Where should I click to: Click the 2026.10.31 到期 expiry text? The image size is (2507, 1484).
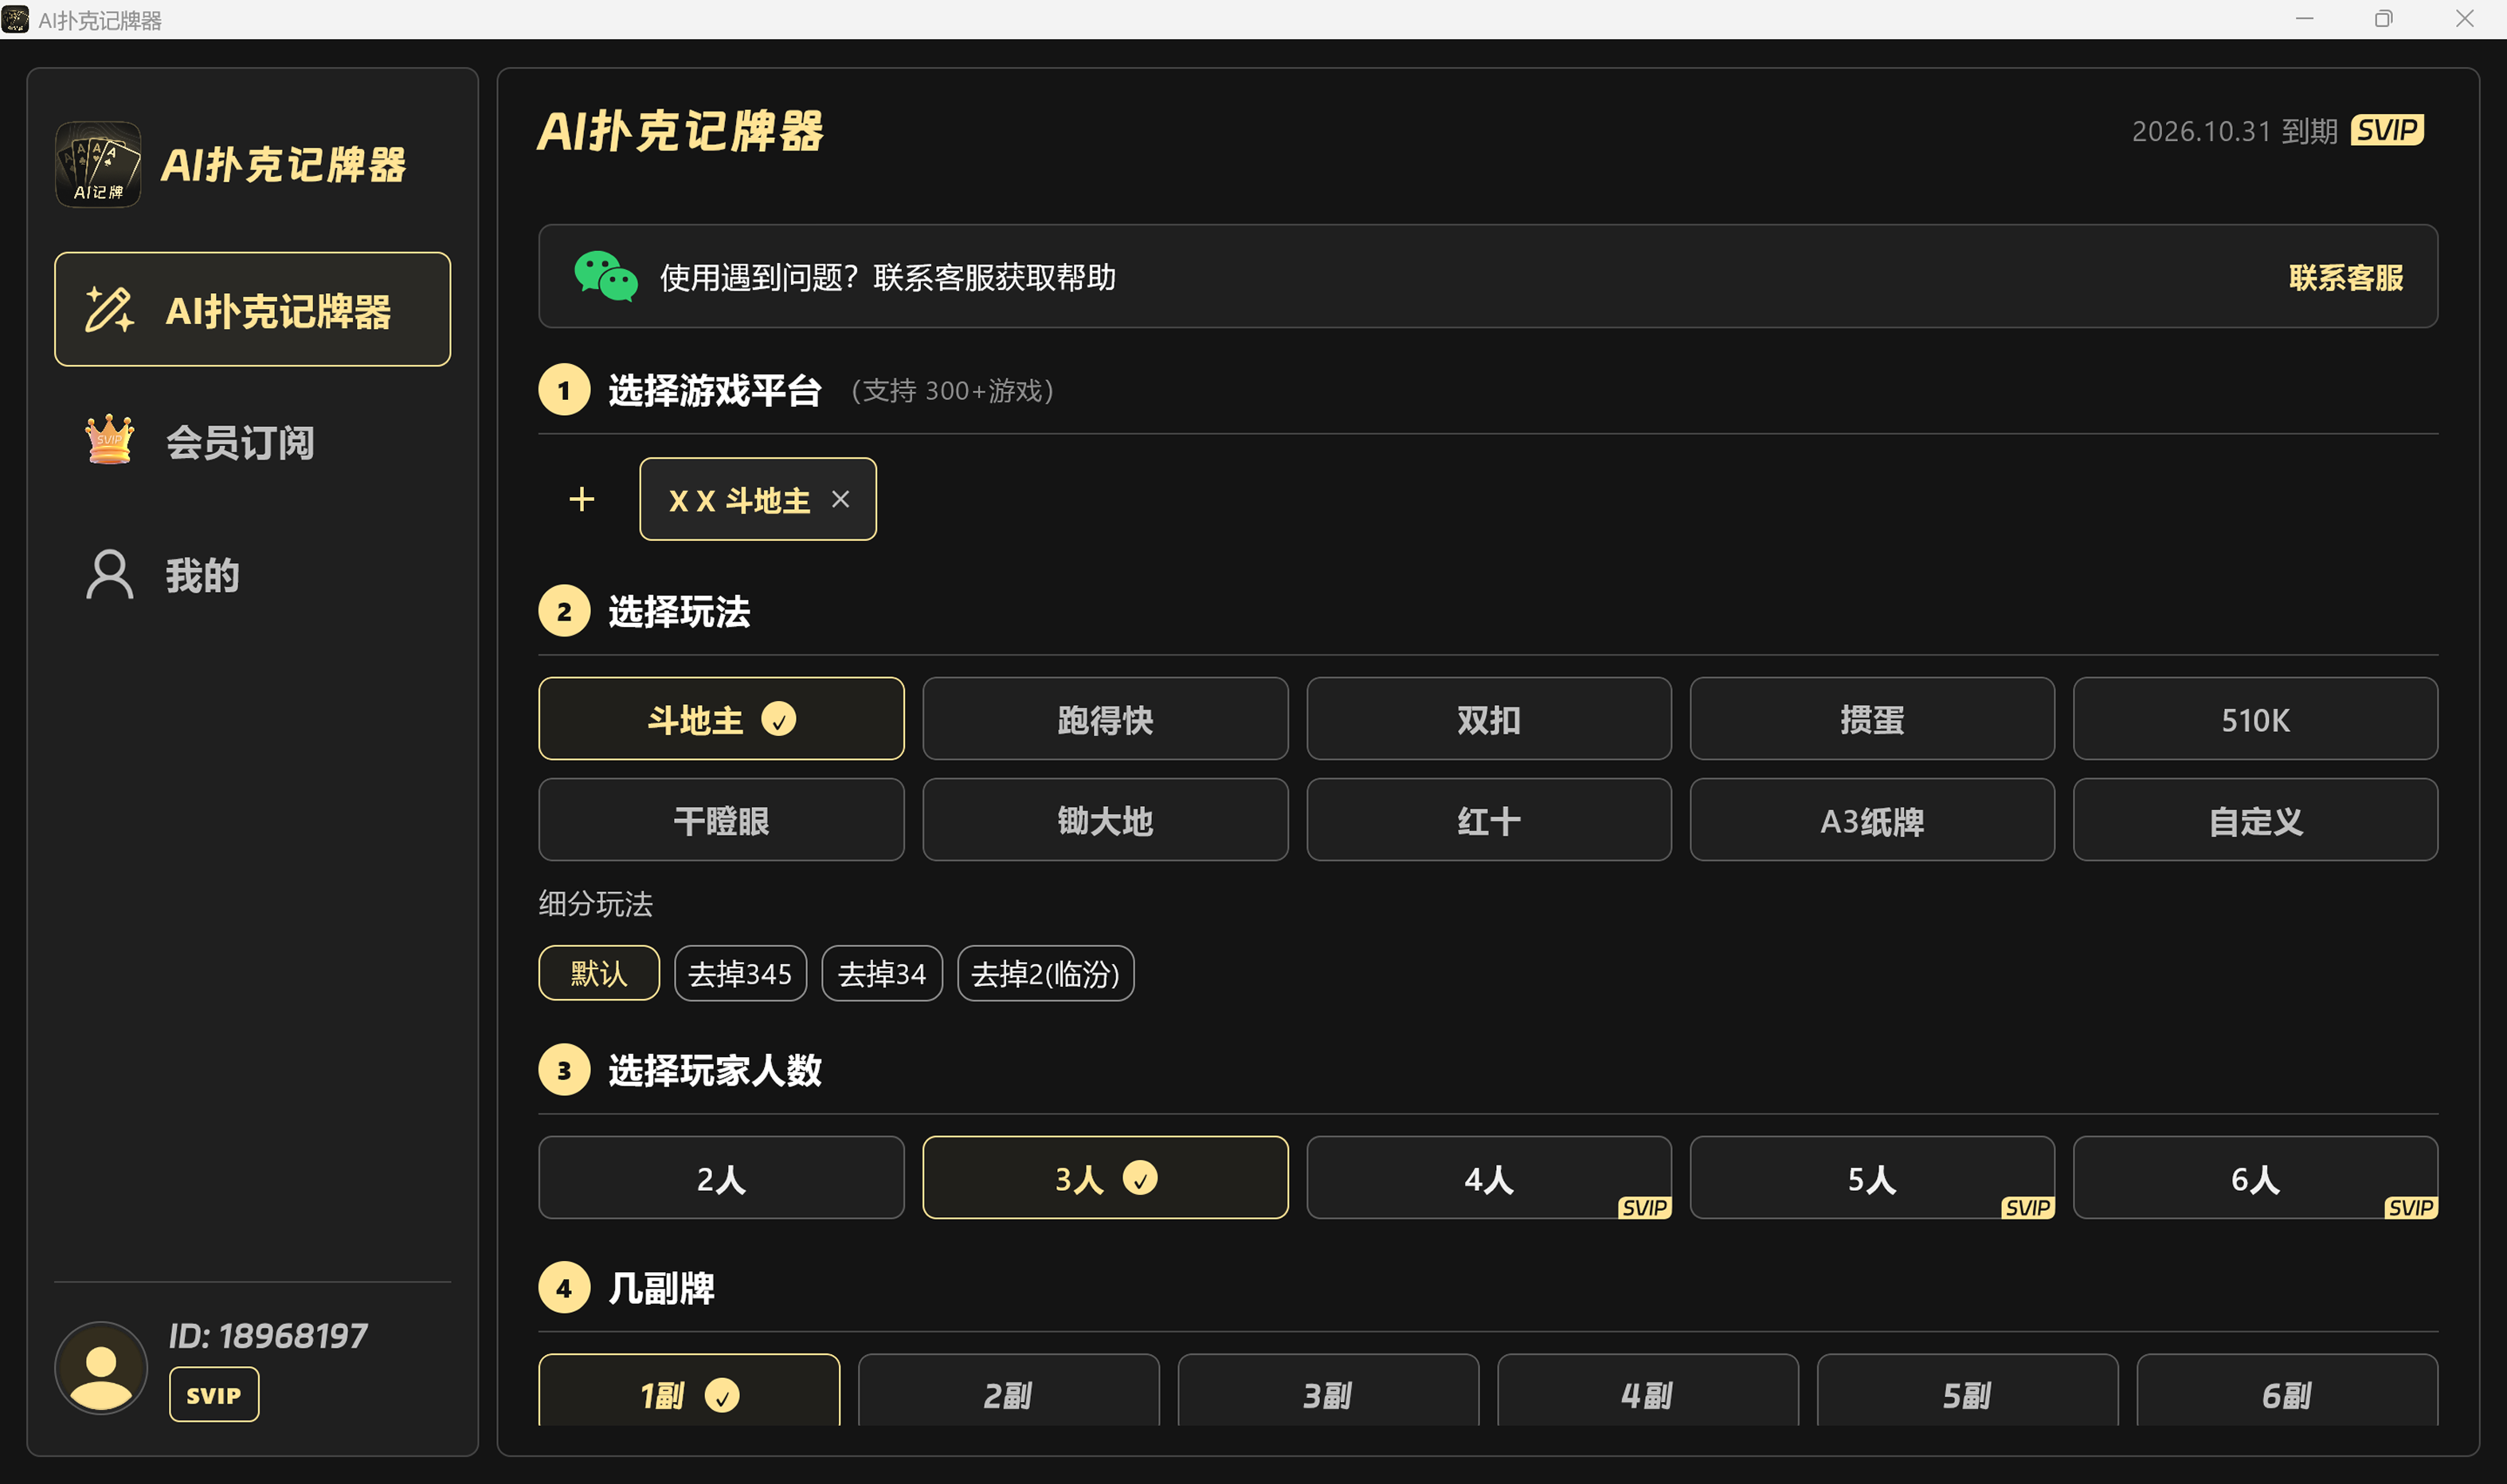[x=2234, y=131]
